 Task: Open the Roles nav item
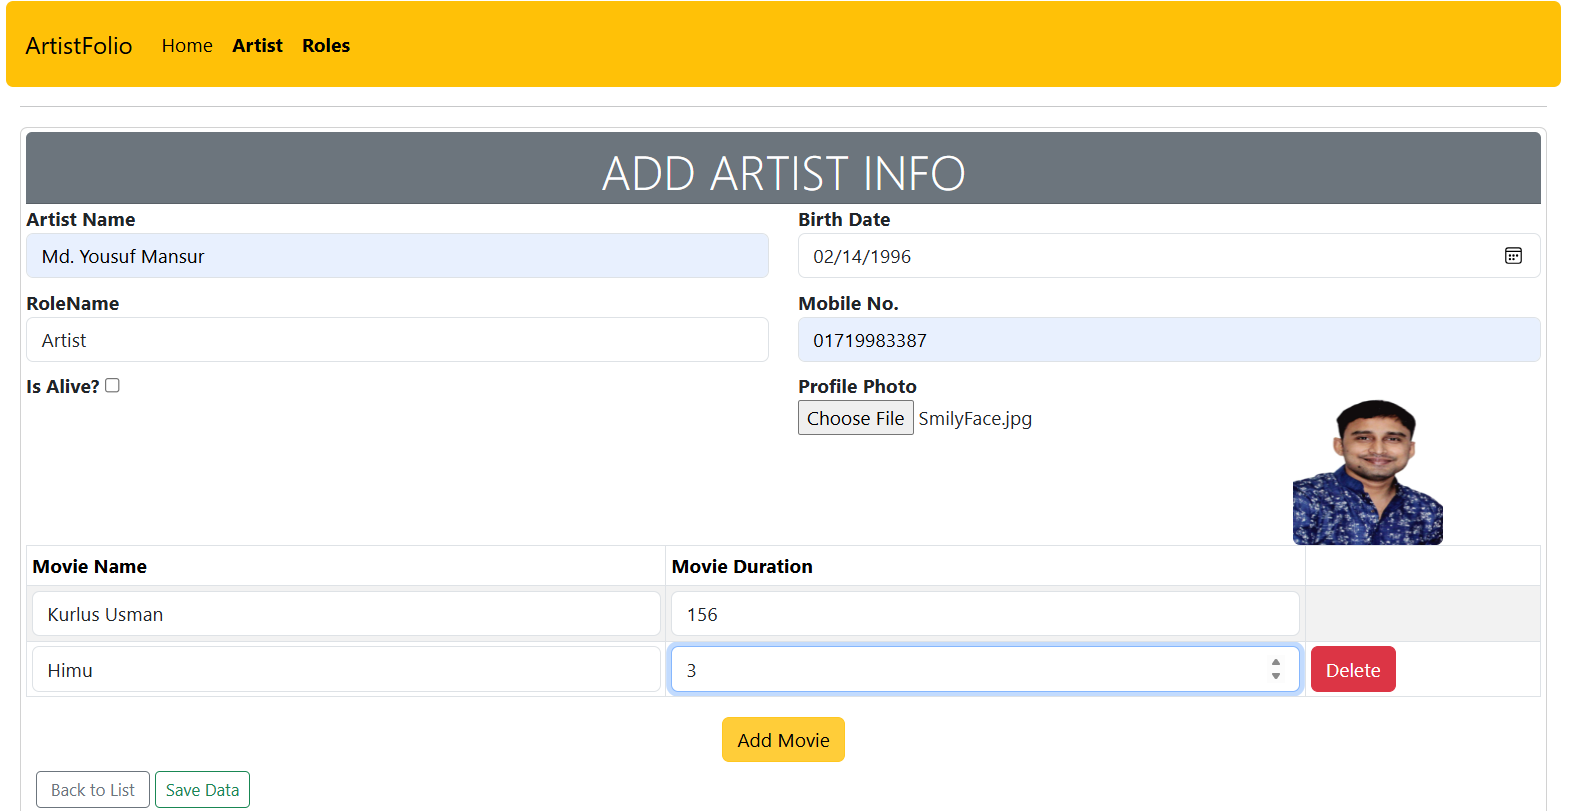326,45
